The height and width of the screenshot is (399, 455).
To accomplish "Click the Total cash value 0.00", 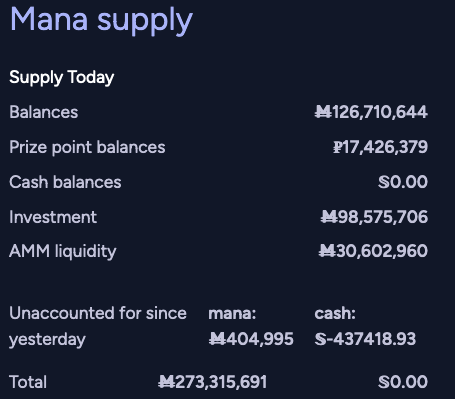I will click(403, 382).
